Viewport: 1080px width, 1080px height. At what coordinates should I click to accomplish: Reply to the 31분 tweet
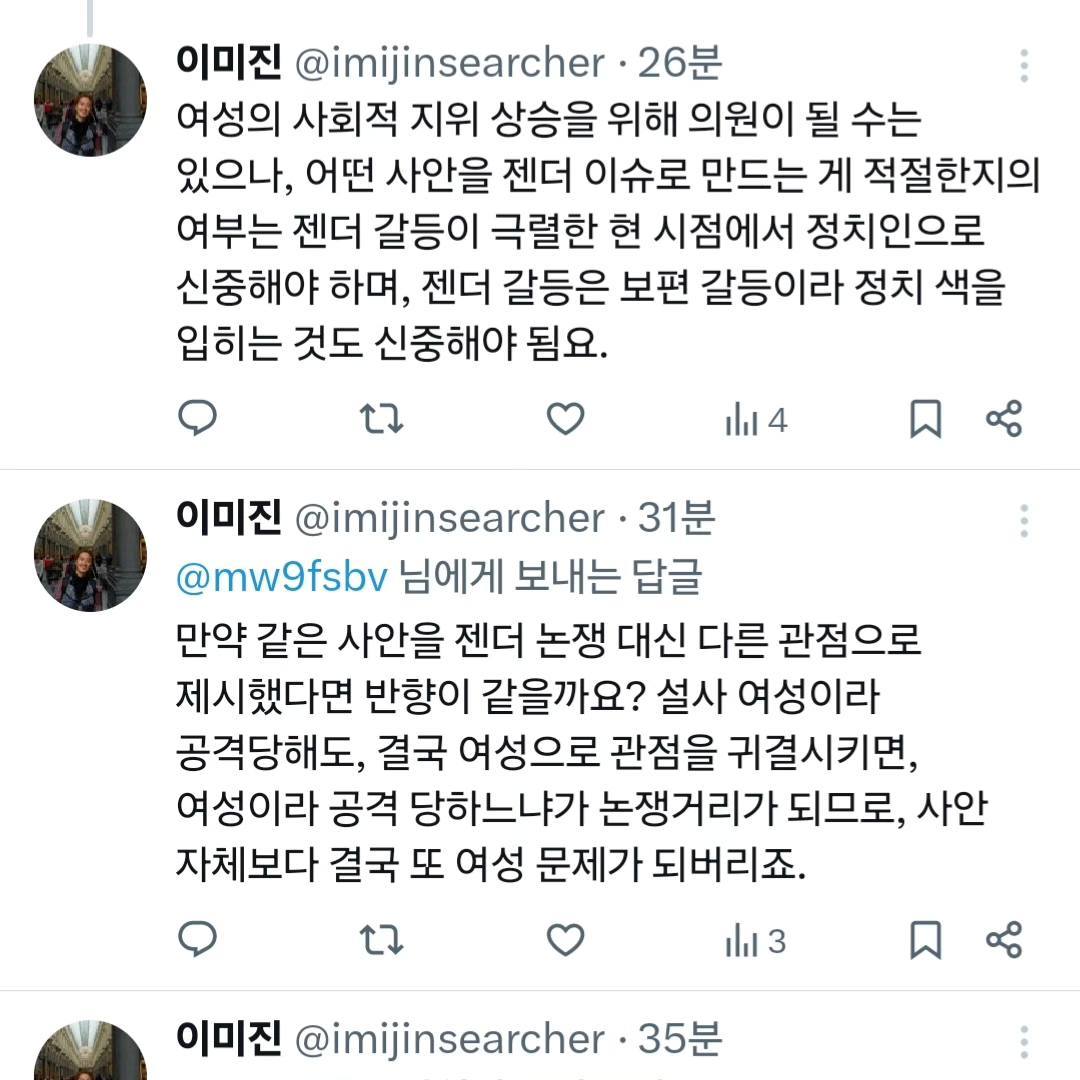tap(197, 940)
